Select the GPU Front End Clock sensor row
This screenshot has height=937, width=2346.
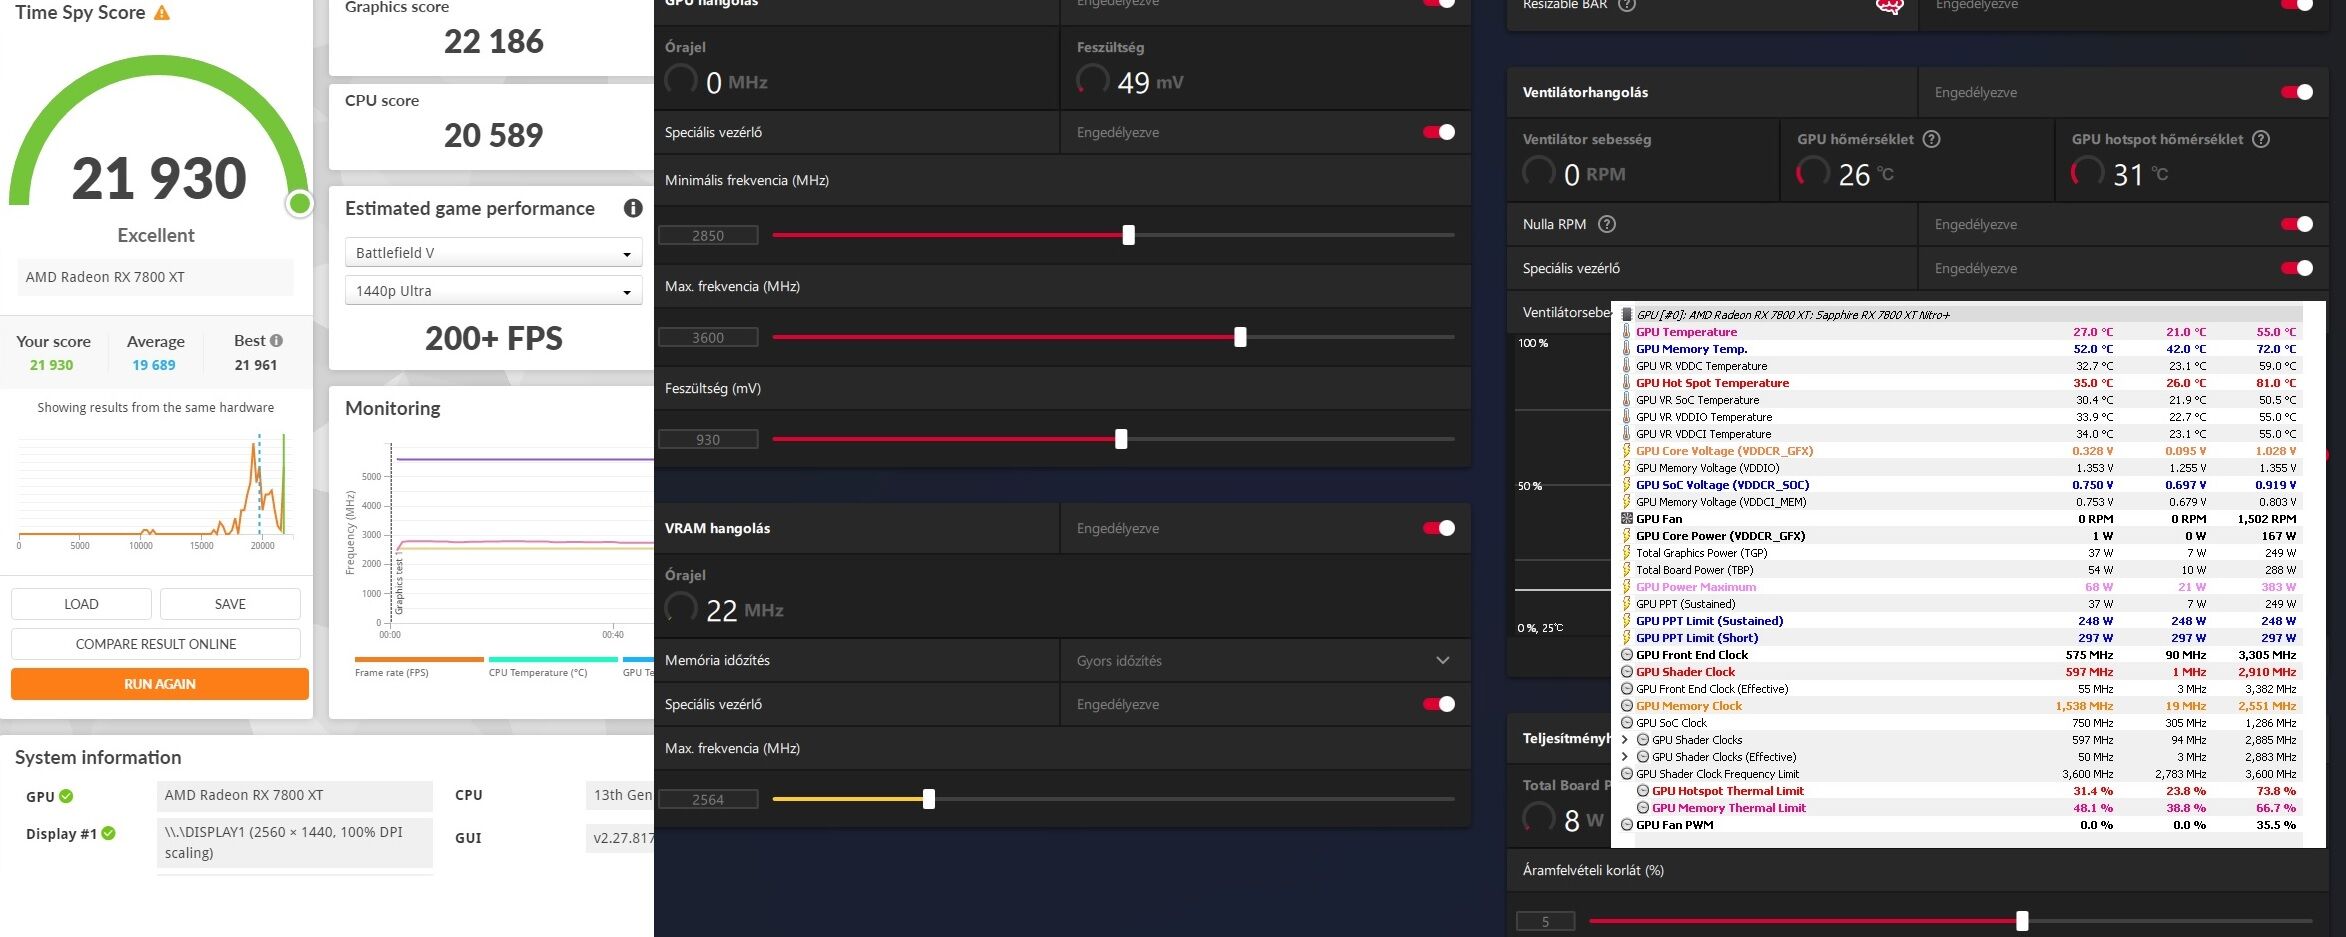(1960, 655)
